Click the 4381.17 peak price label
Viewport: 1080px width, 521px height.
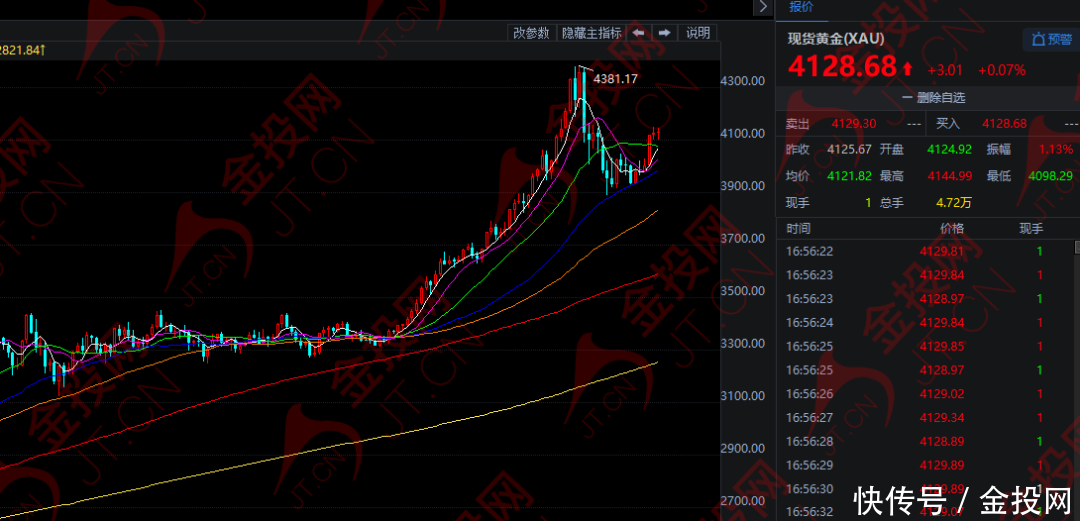pyautogui.click(x=615, y=78)
